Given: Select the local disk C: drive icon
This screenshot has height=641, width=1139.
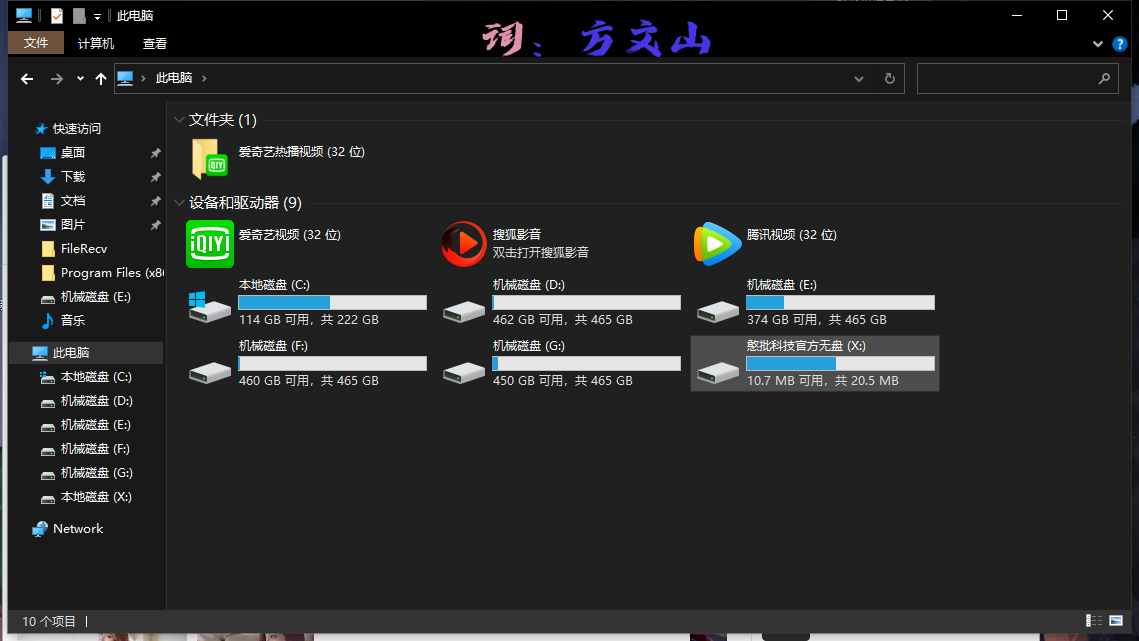Looking at the screenshot, I should pos(210,306).
